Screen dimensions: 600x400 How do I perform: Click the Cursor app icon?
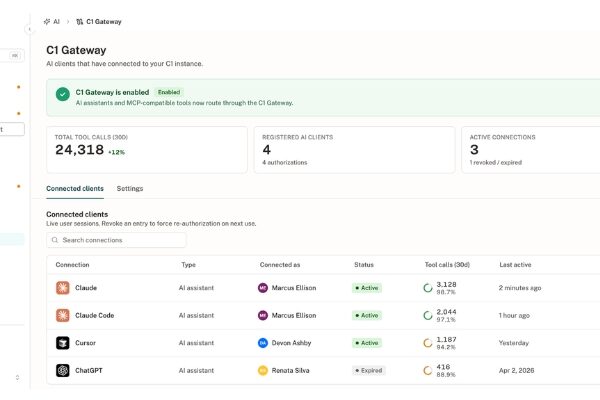[63, 343]
